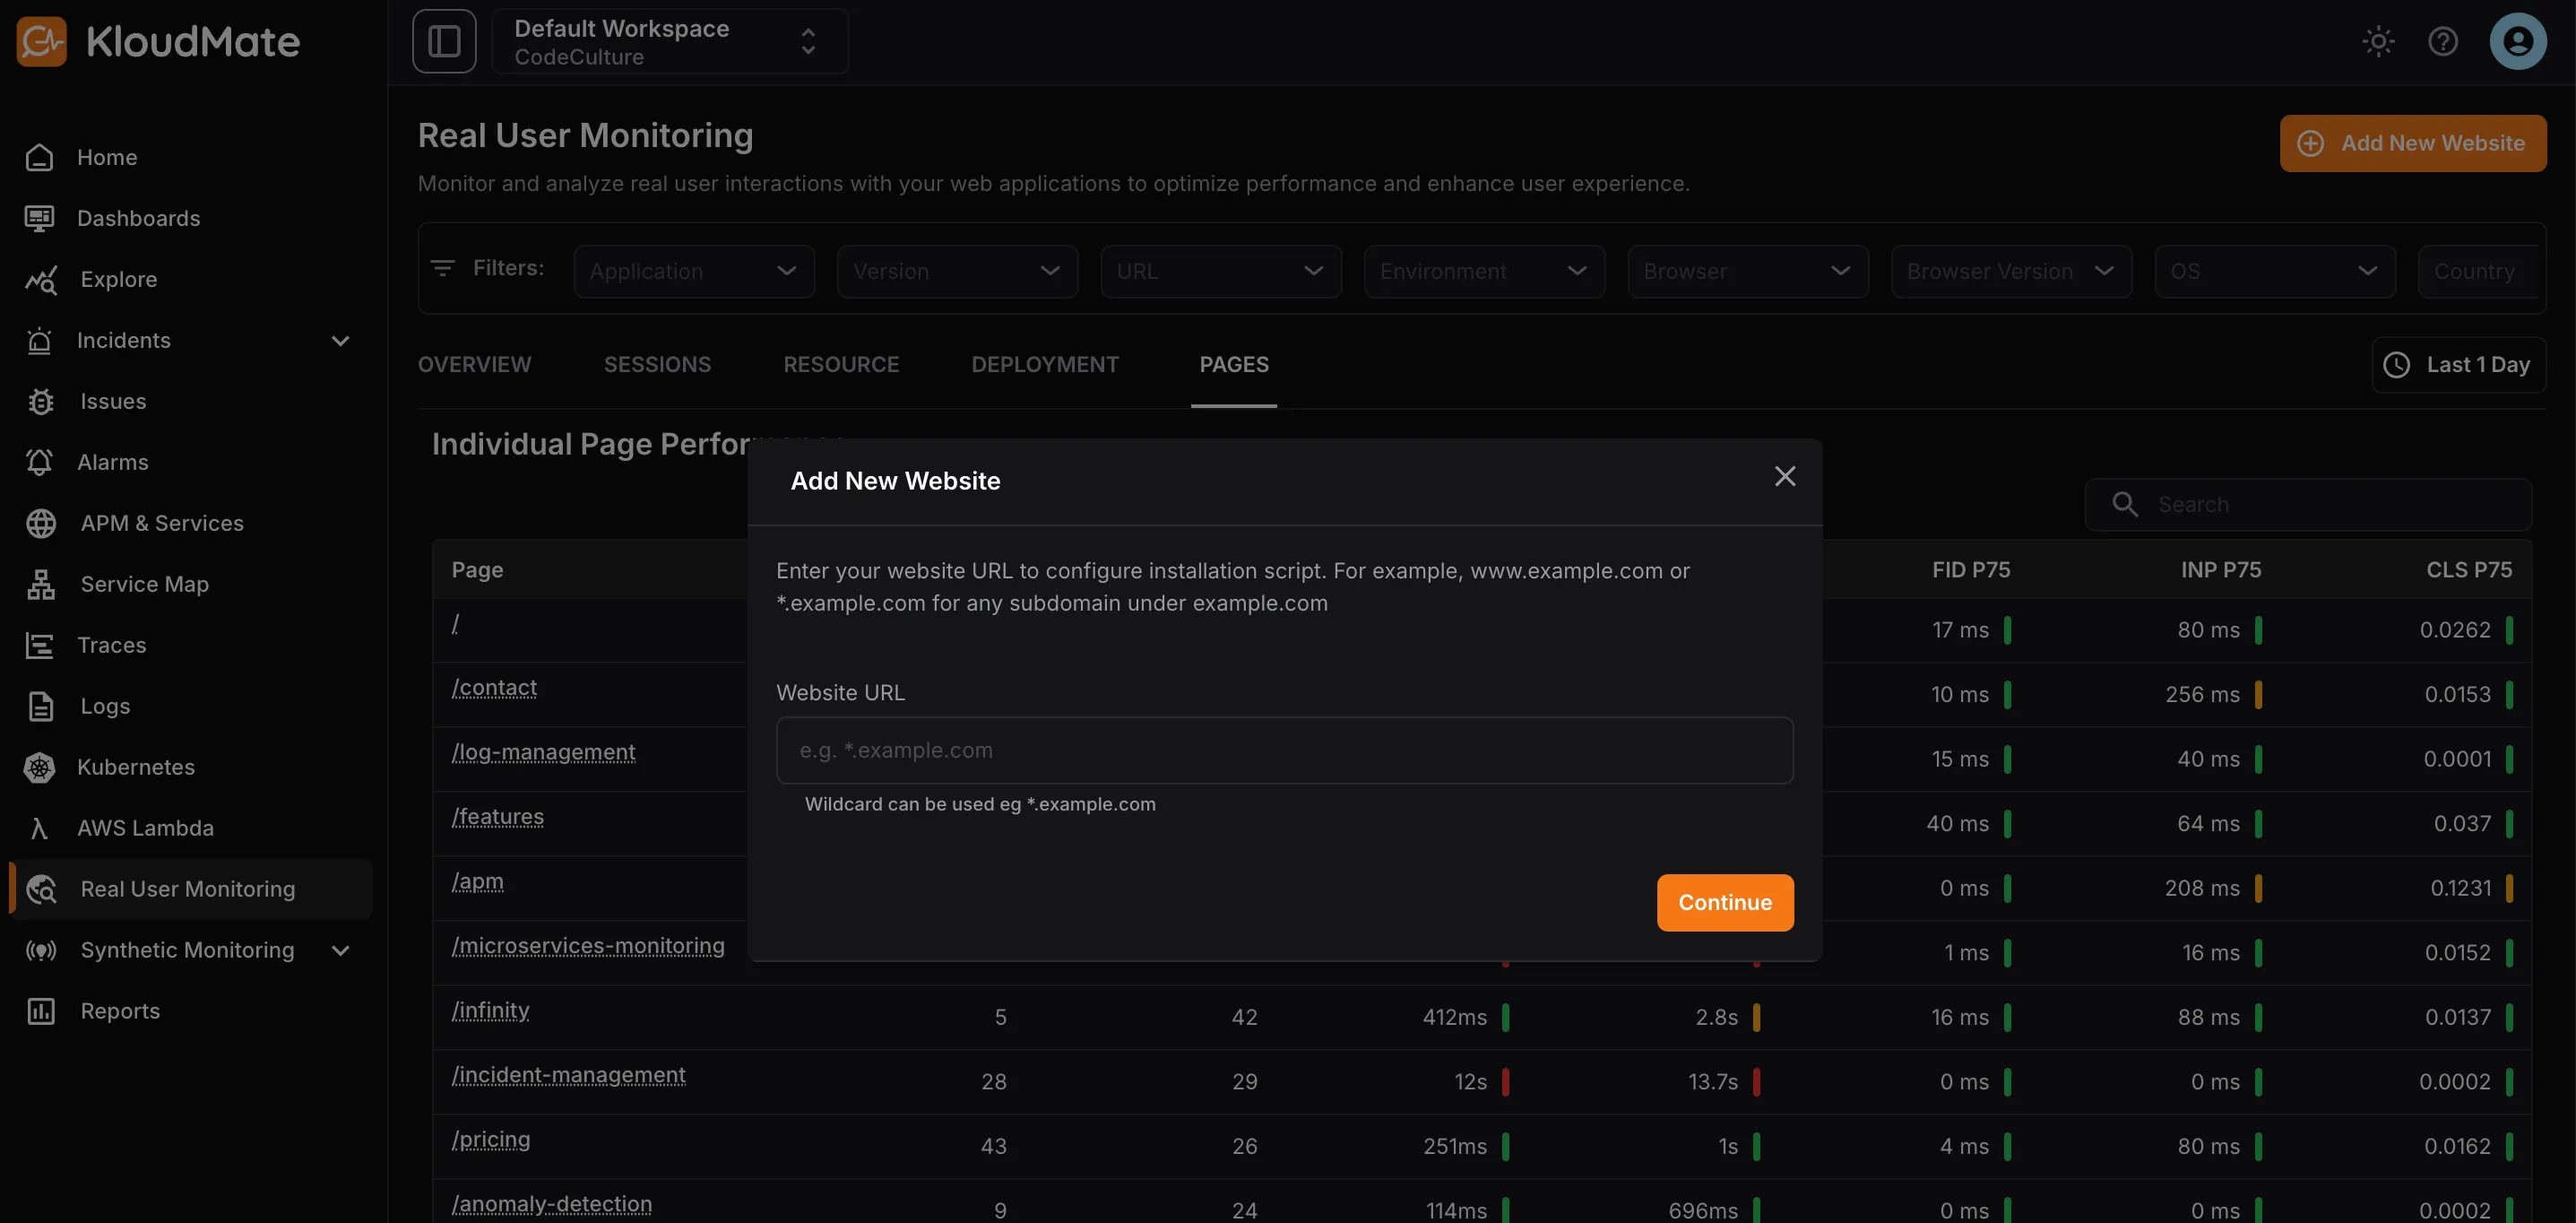Click the Add New Website button
Viewport: 2576px width, 1223px height.
[2413, 143]
